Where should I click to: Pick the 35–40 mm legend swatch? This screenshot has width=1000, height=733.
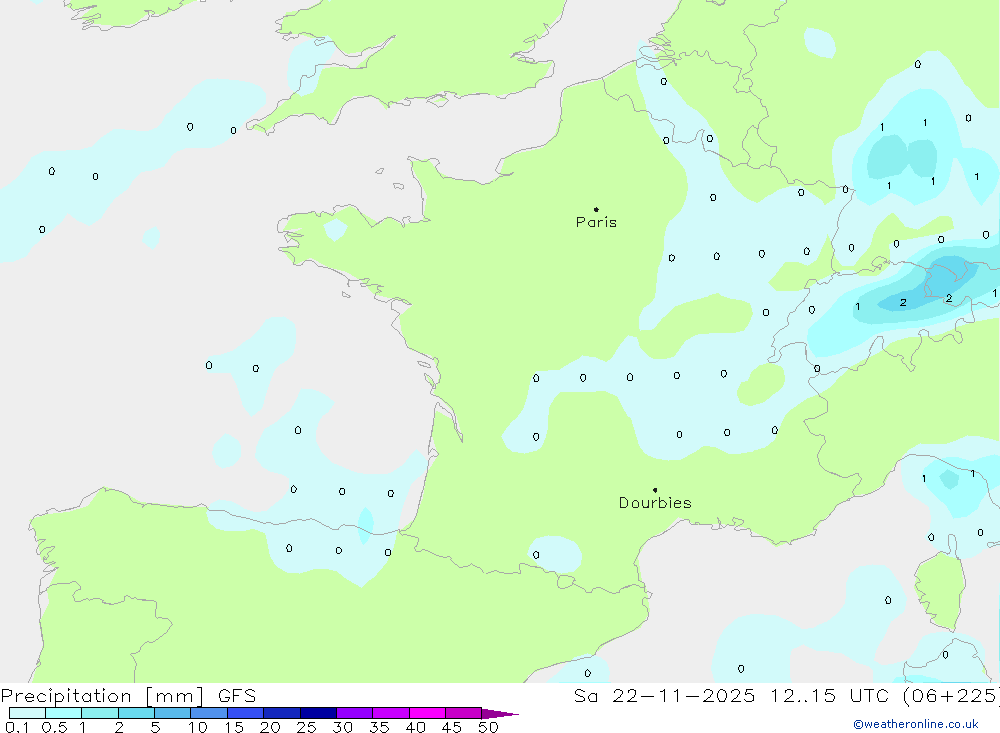click(391, 713)
